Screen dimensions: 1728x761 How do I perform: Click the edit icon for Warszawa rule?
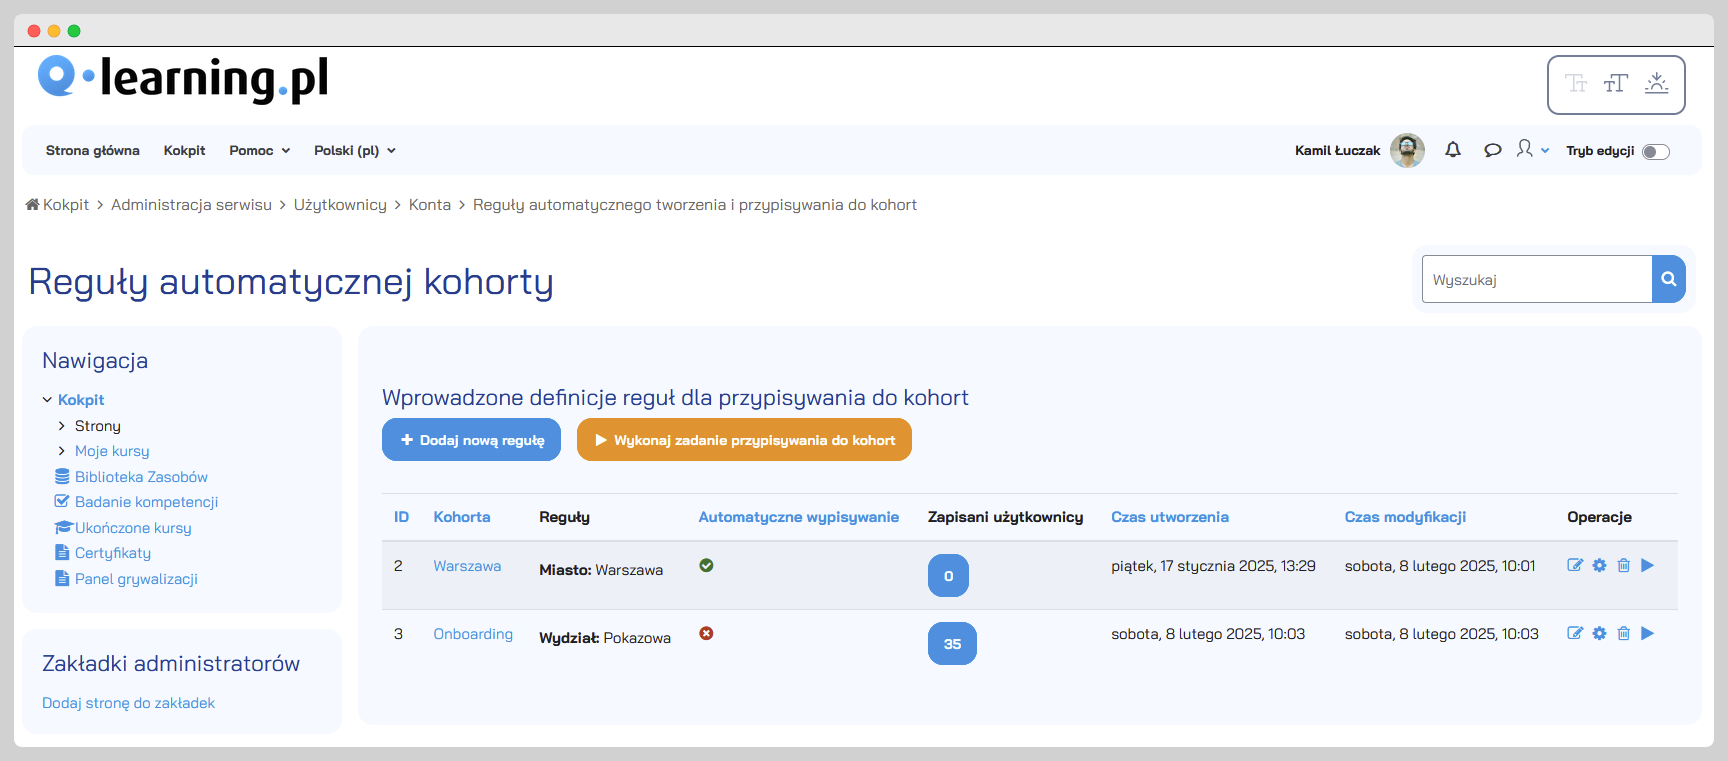pos(1575,566)
